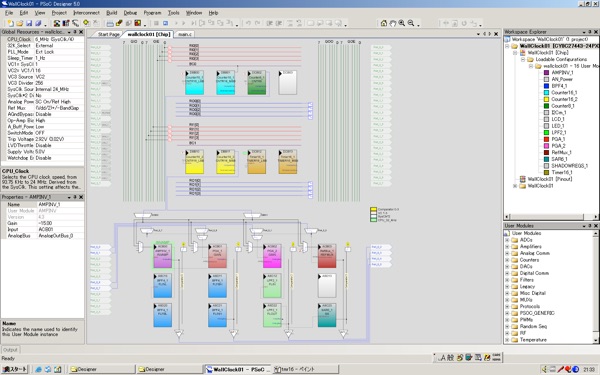This screenshot has height=375, width=600.
Task: Select Counter16_2 in Workspace Explorer
Action: (564, 99)
